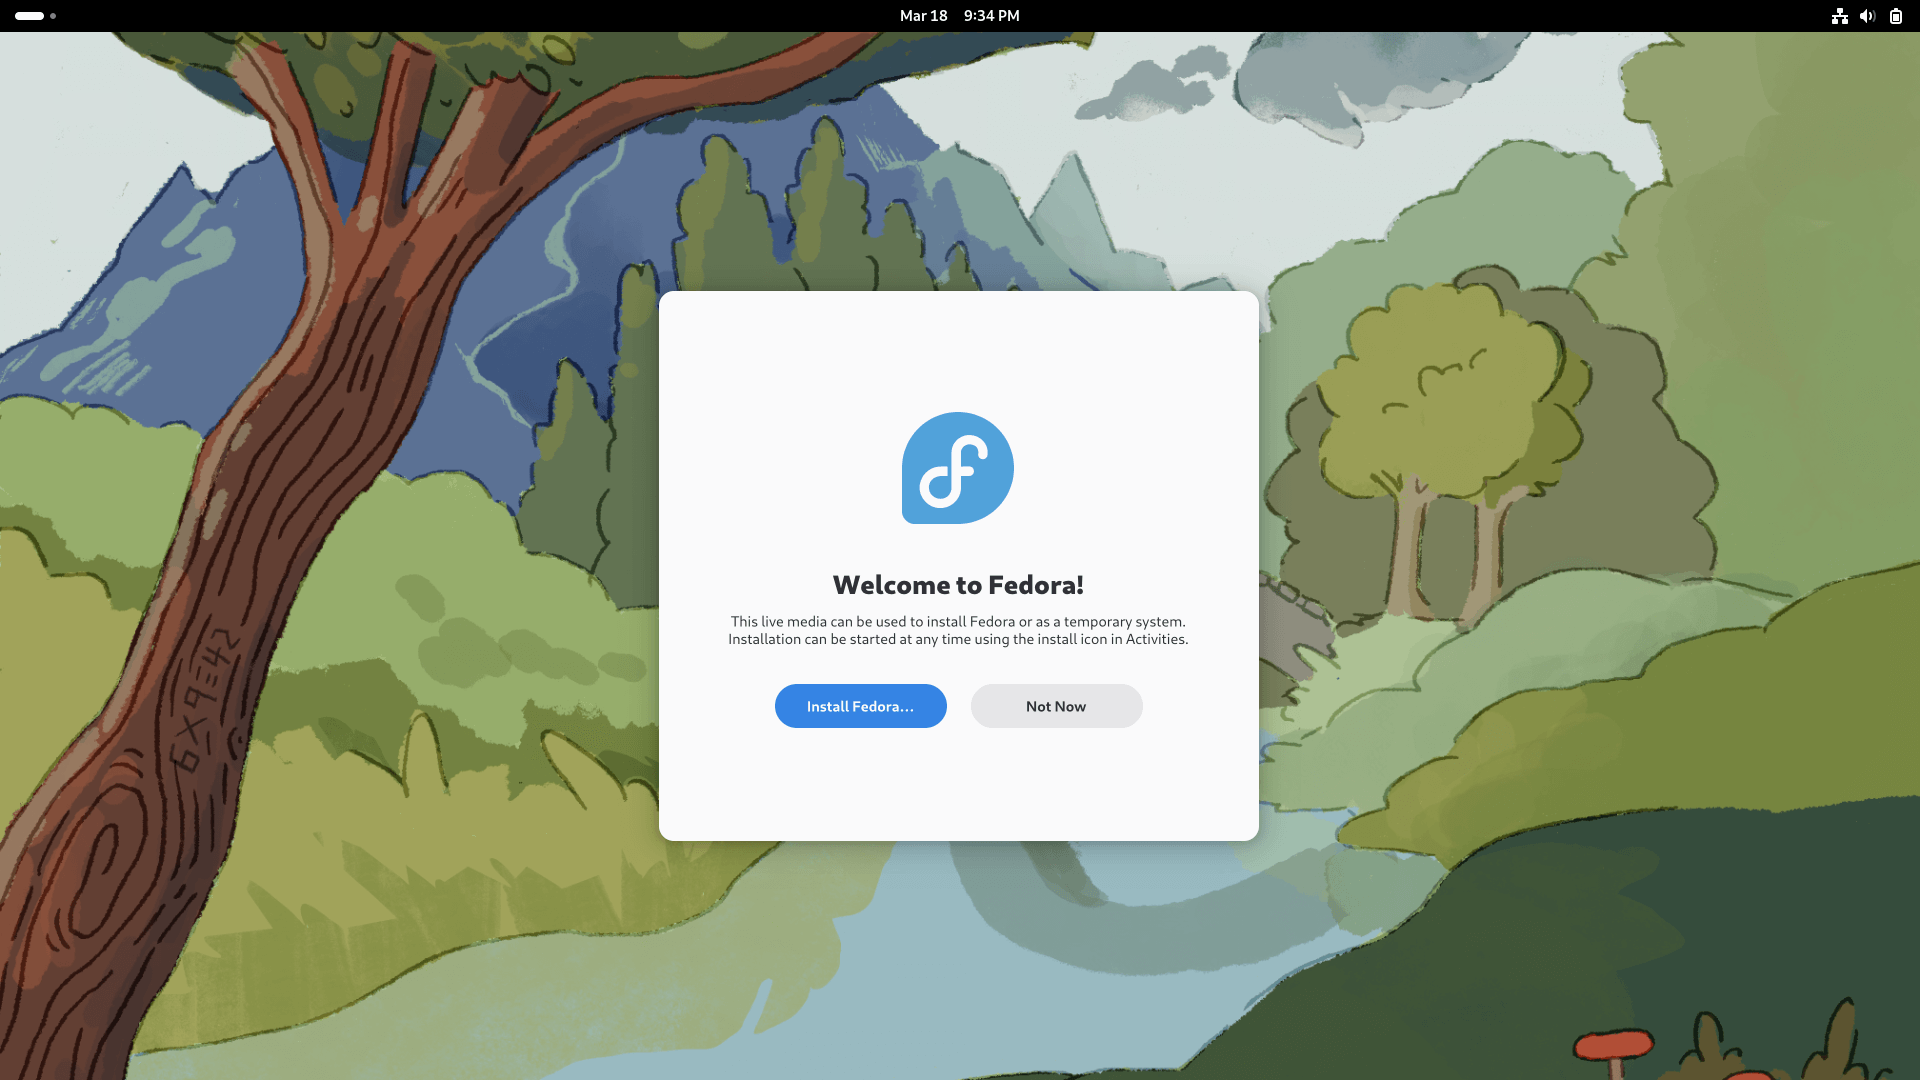Dismiss the welcome dialog with Not Now

point(1056,706)
